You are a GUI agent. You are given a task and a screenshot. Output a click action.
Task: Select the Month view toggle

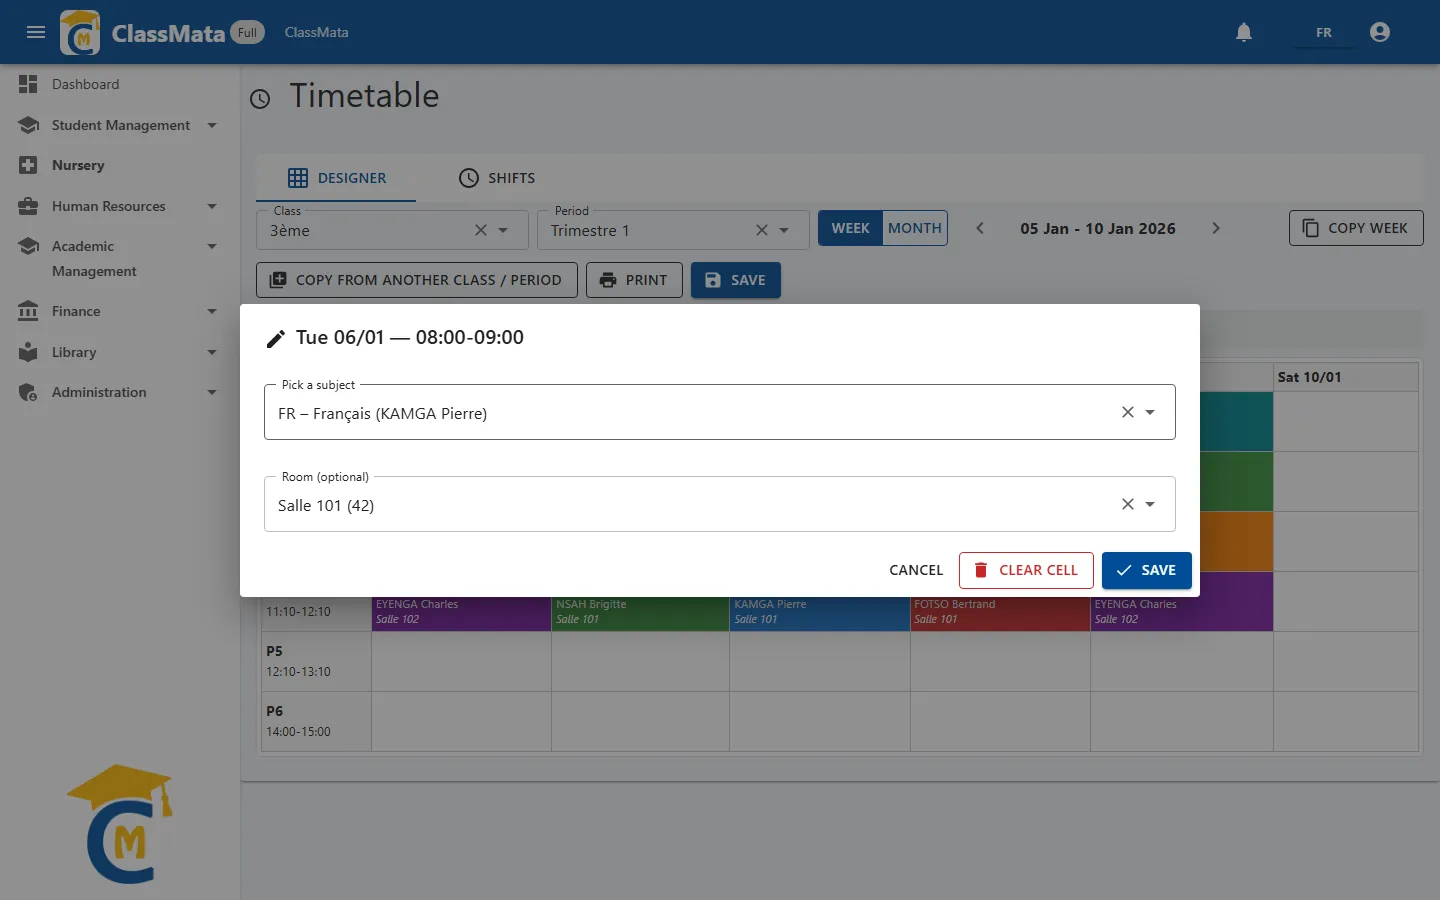pos(915,228)
